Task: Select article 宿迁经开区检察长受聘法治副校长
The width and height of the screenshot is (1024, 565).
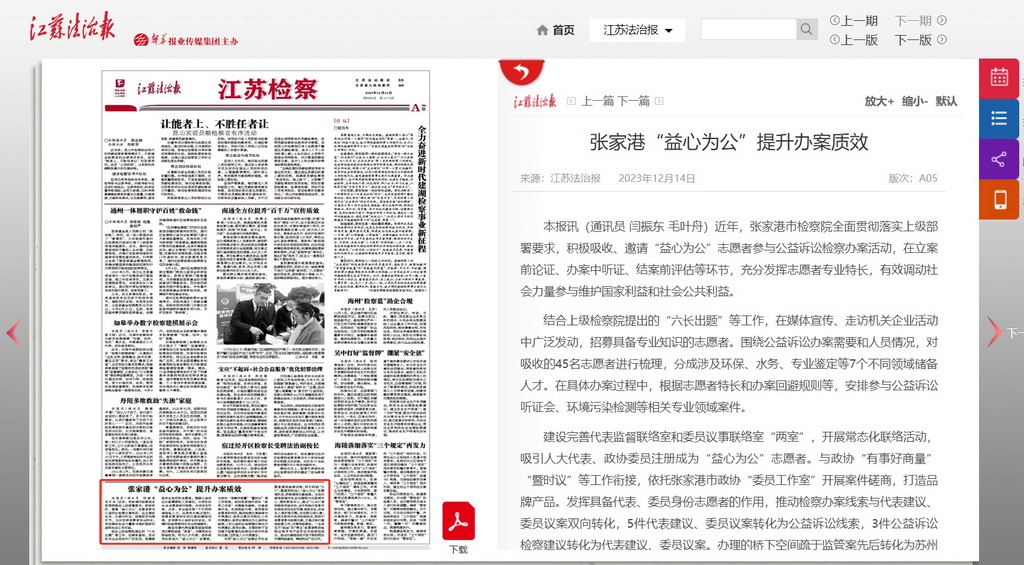Action: click(270, 445)
